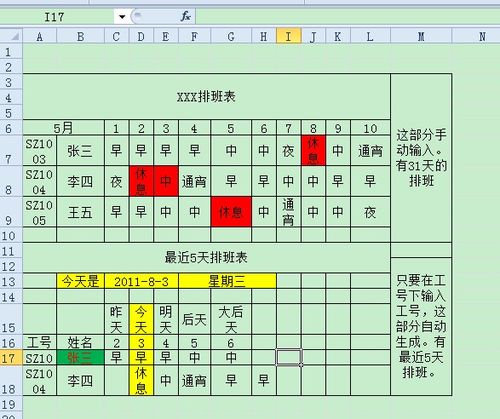Click the 后天 header cell
The height and width of the screenshot is (419, 500).
point(194,319)
